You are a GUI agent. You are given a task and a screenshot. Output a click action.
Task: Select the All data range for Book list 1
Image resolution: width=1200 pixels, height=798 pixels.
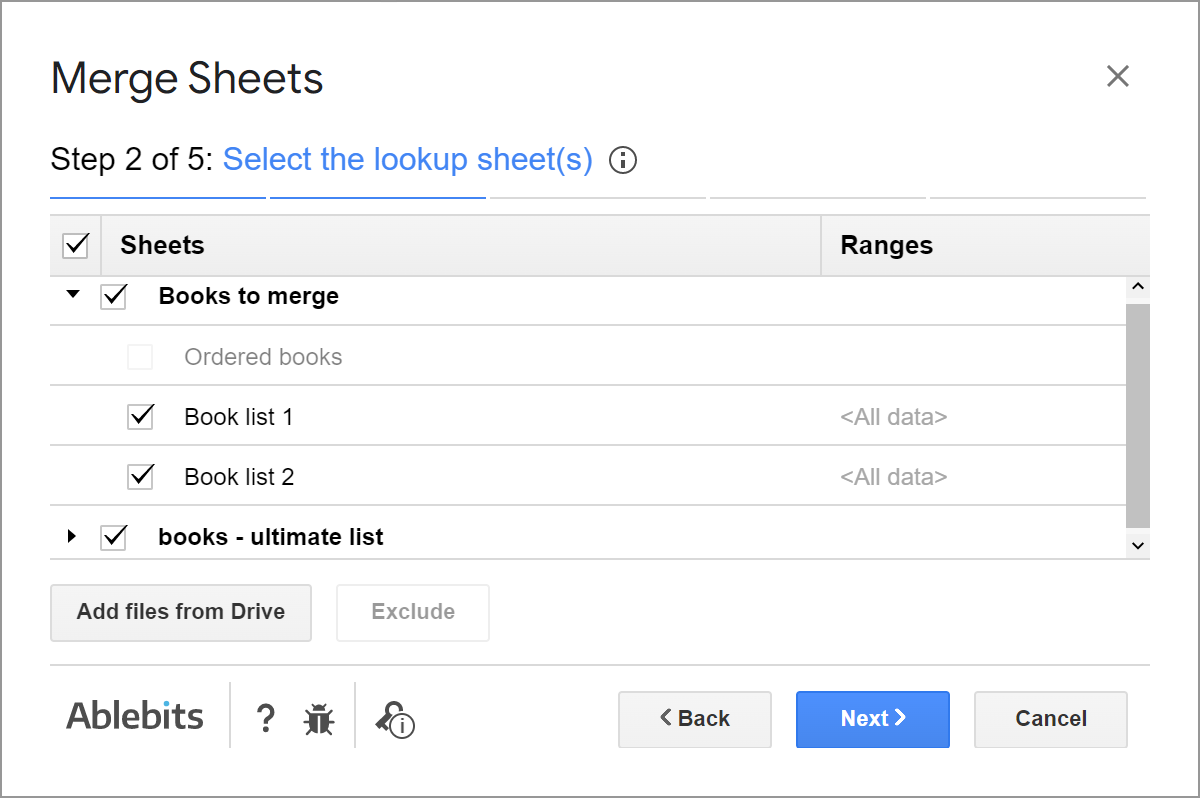click(x=893, y=416)
